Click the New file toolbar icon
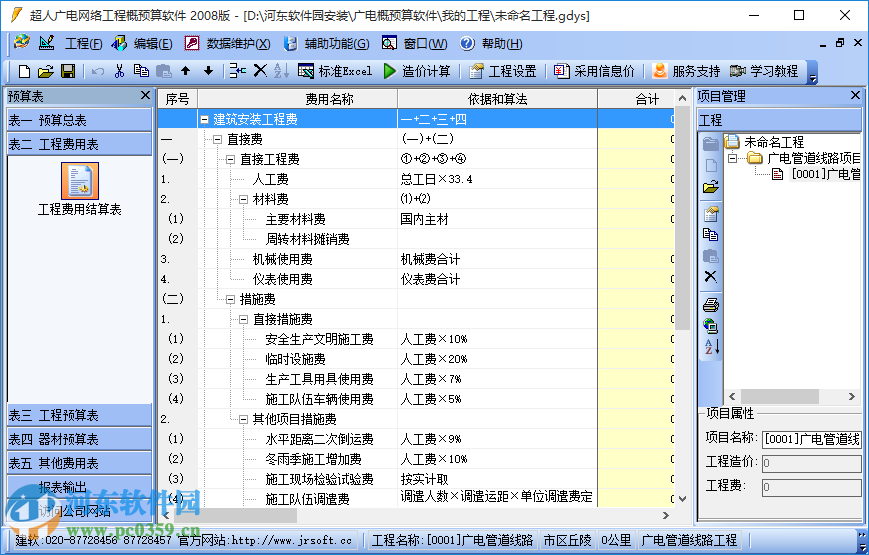 [24, 71]
